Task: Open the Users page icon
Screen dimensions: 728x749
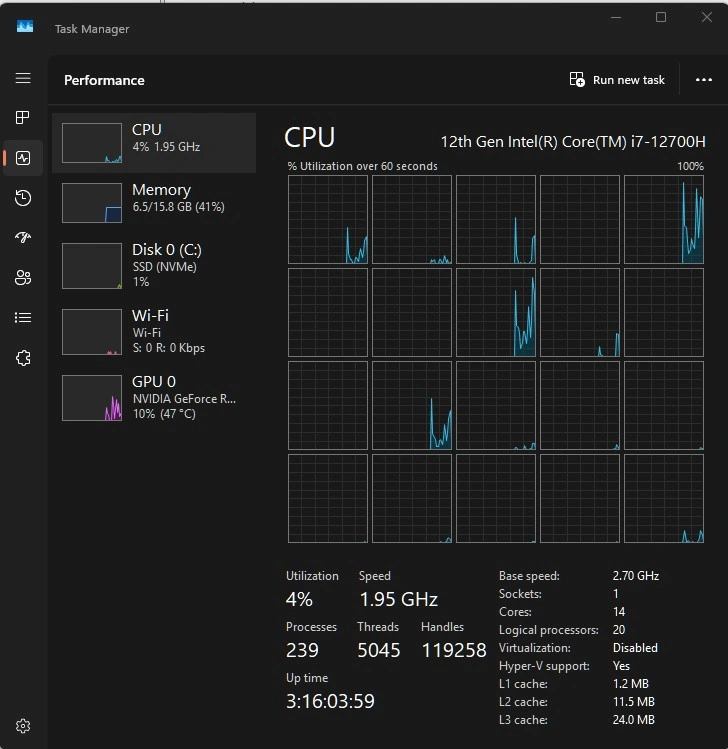Action: click(23, 278)
